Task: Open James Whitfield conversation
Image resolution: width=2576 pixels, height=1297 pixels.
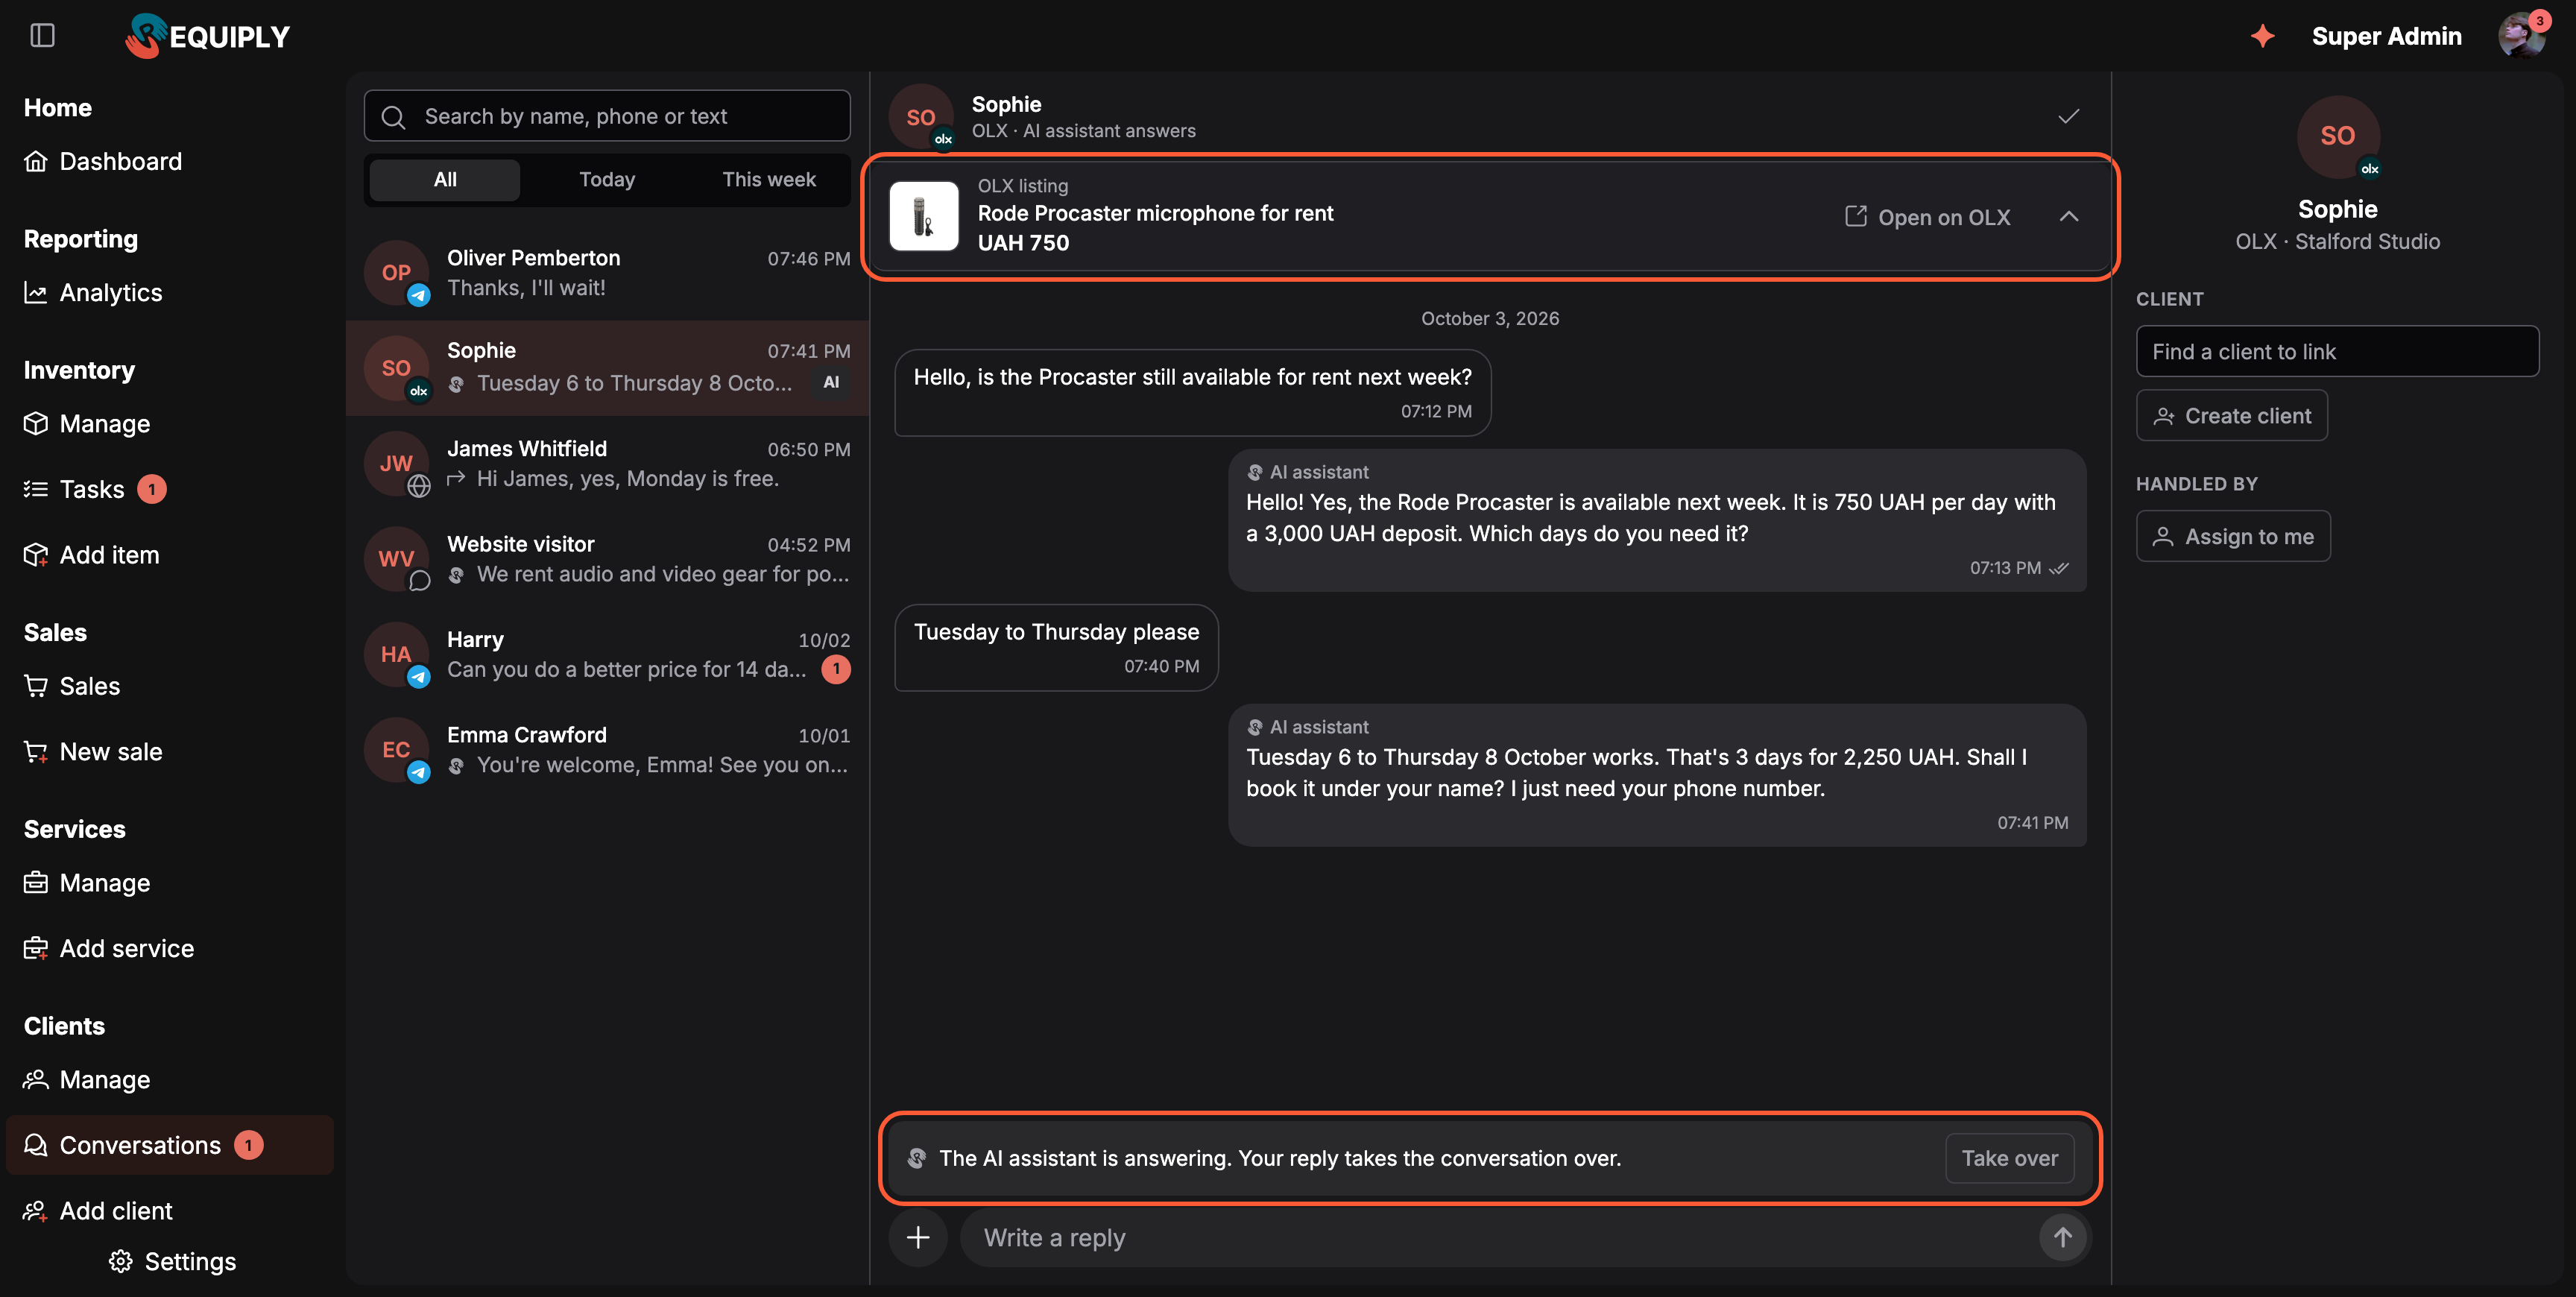Action: pyautogui.click(x=607, y=464)
